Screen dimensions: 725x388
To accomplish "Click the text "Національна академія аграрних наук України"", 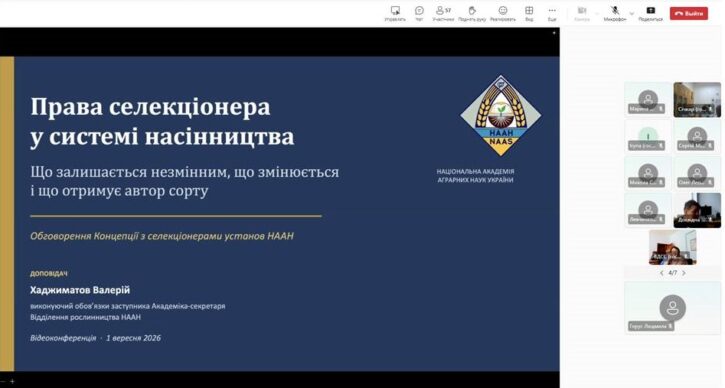I will click(475, 176).
